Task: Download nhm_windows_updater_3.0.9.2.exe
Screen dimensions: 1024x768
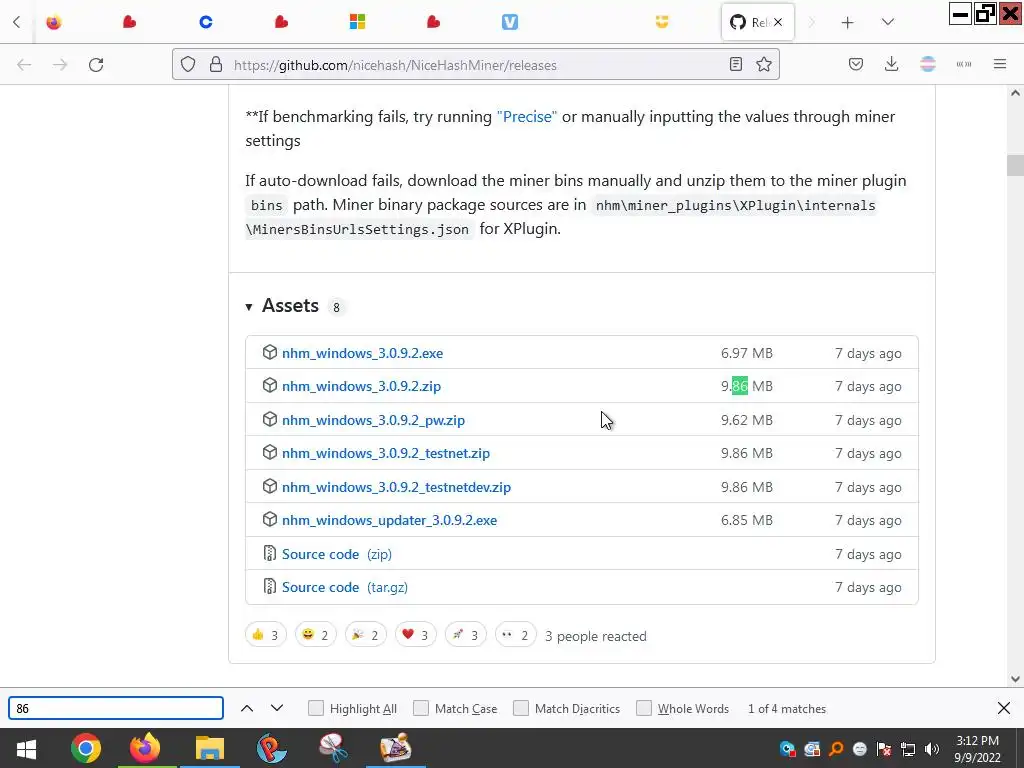Action: [389, 520]
